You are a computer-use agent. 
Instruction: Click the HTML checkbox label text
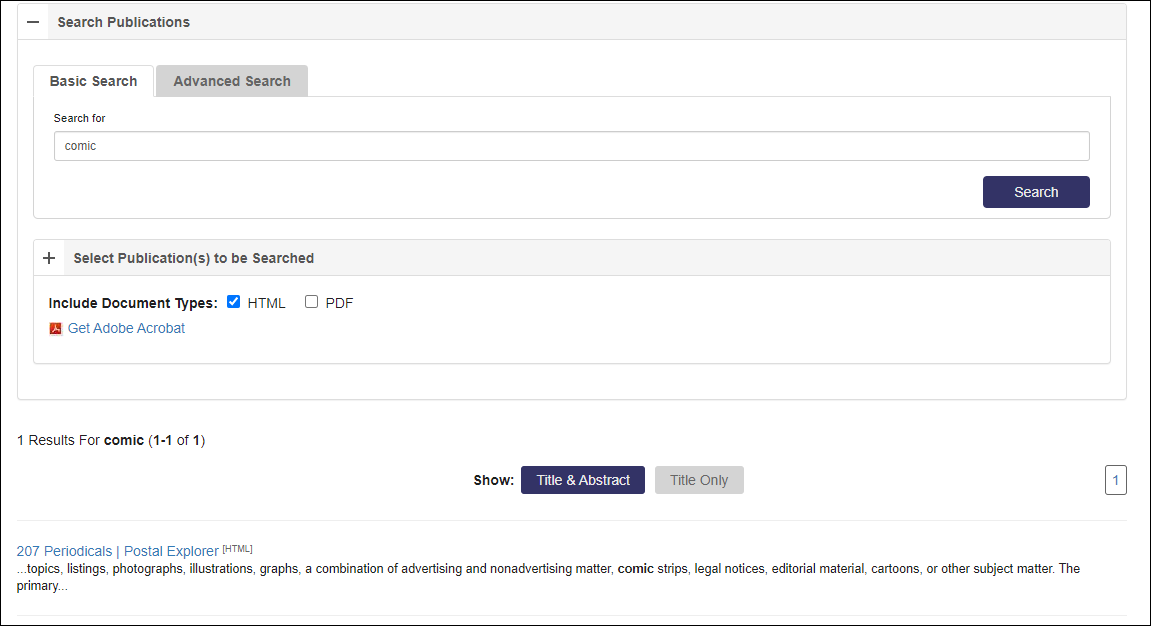click(x=266, y=303)
